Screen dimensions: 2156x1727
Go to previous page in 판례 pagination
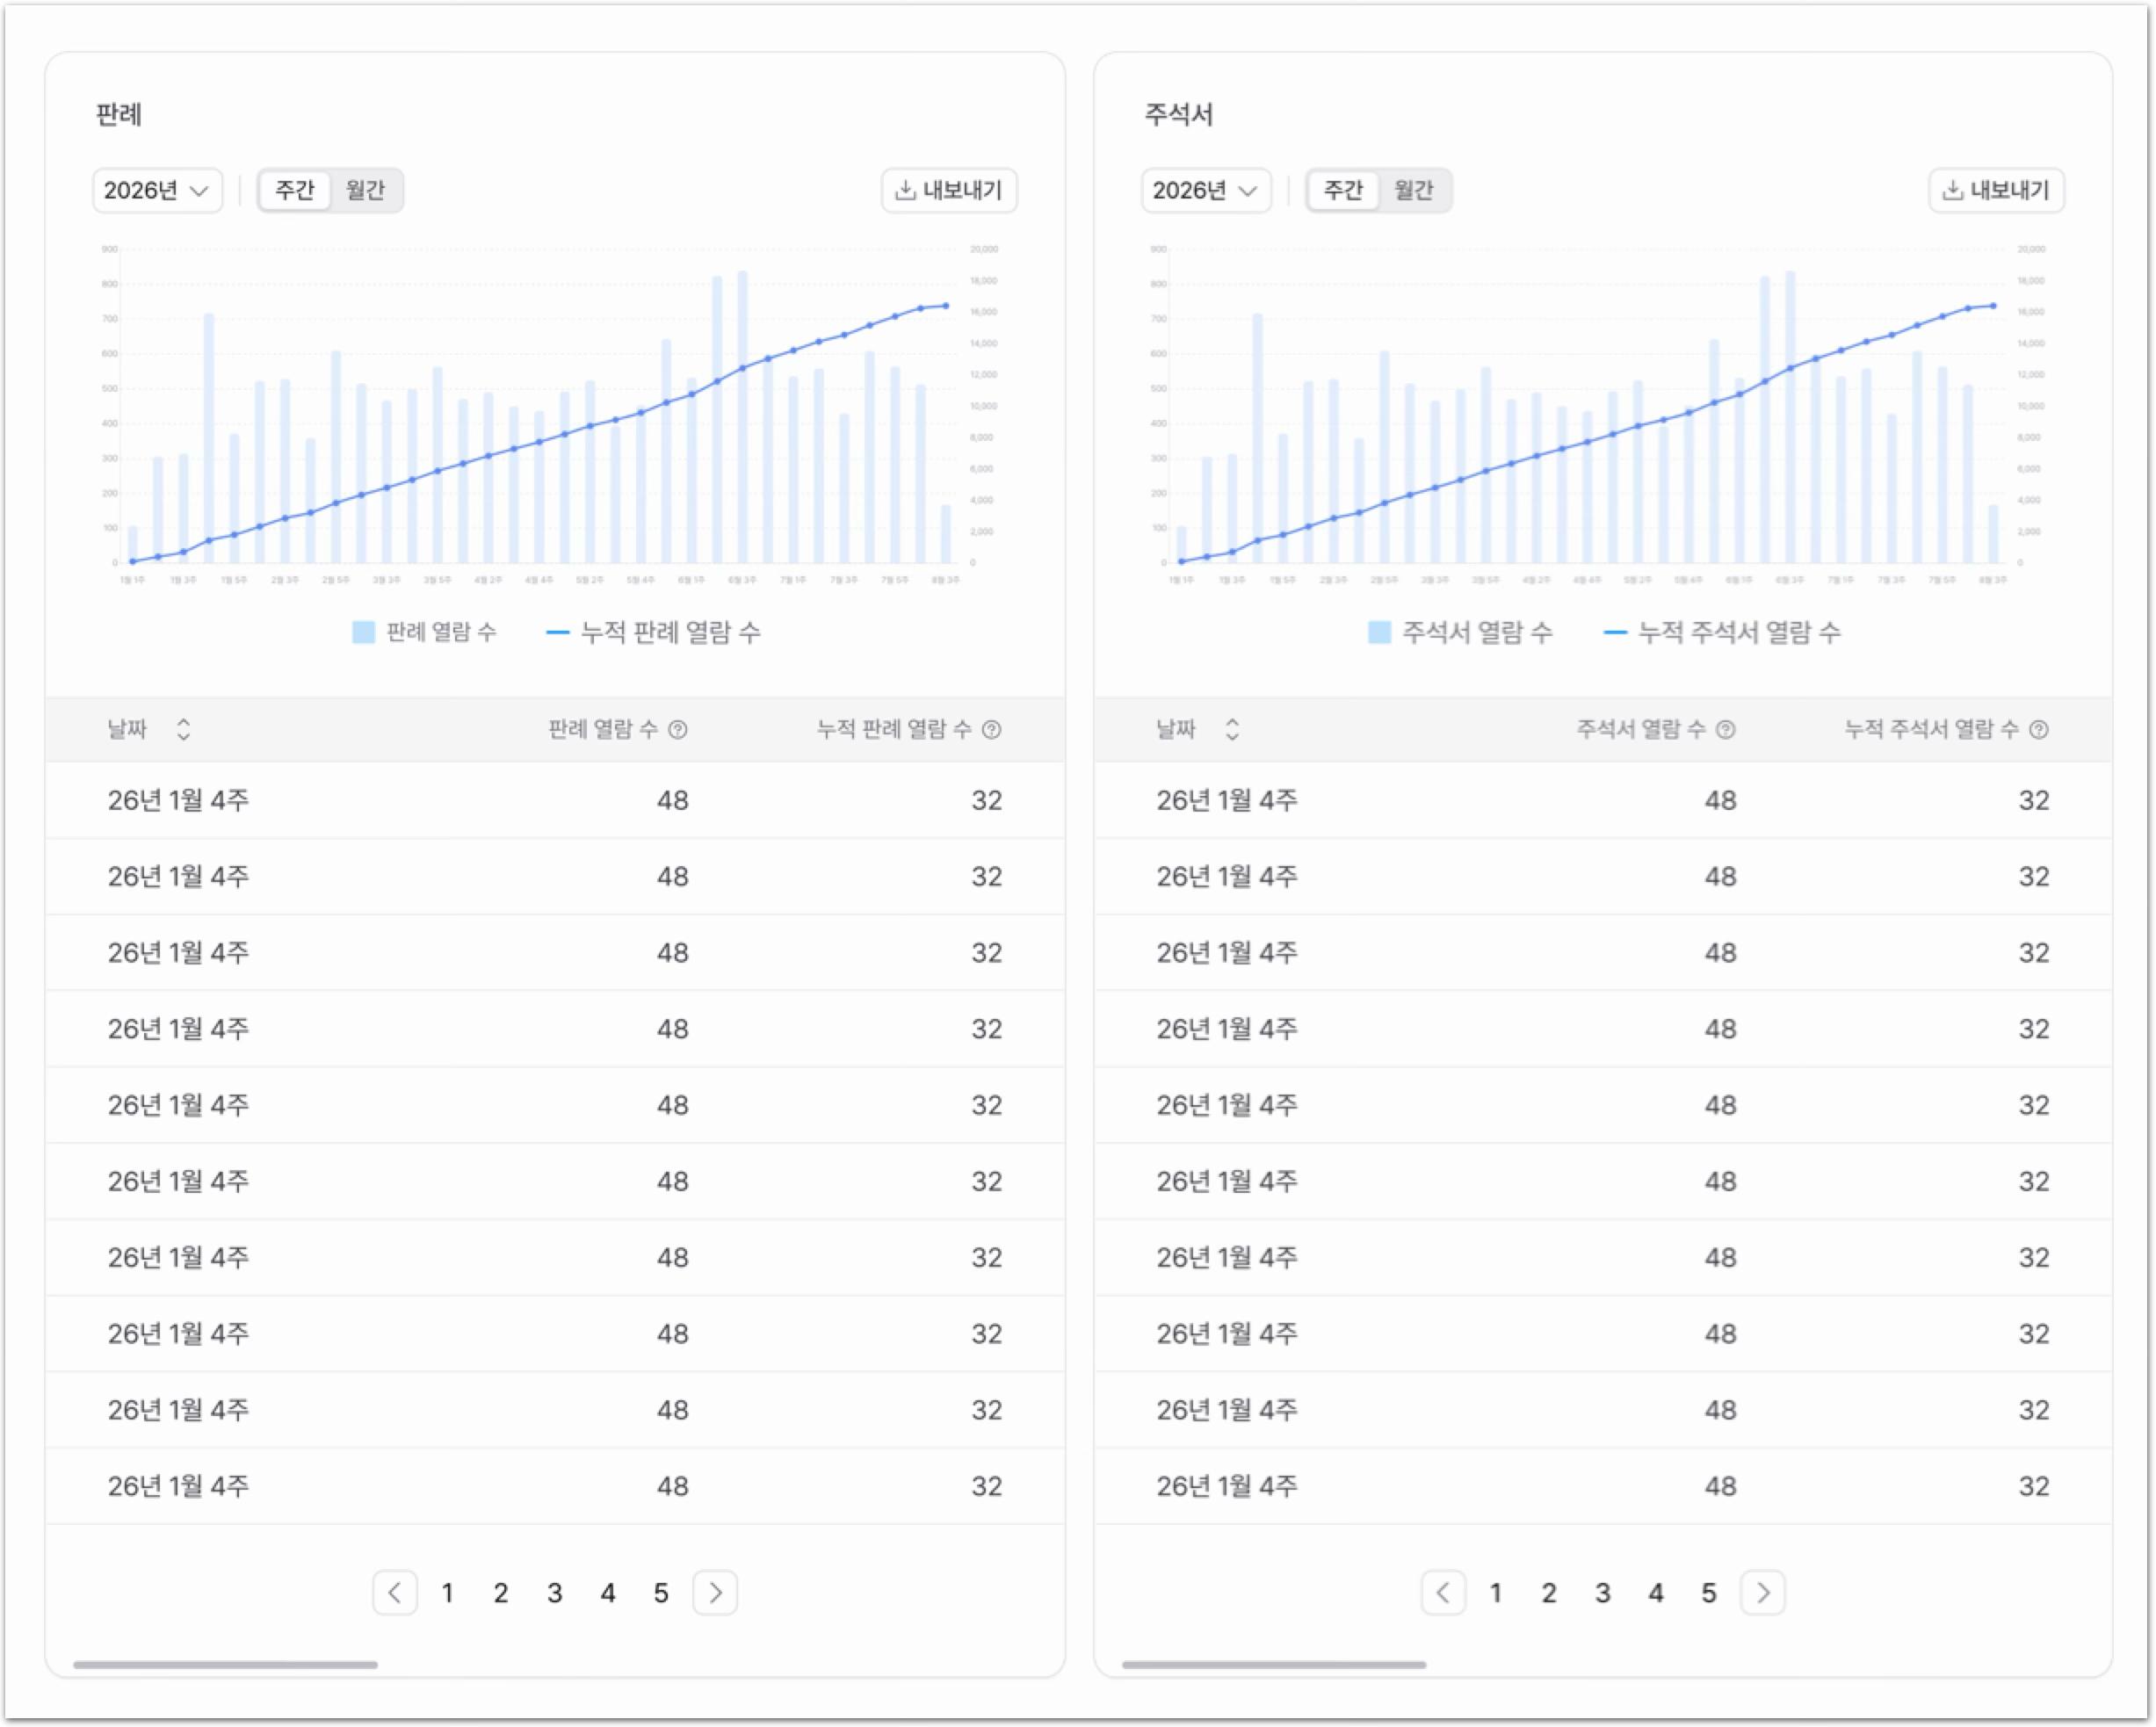click(x=395, y=1593)
